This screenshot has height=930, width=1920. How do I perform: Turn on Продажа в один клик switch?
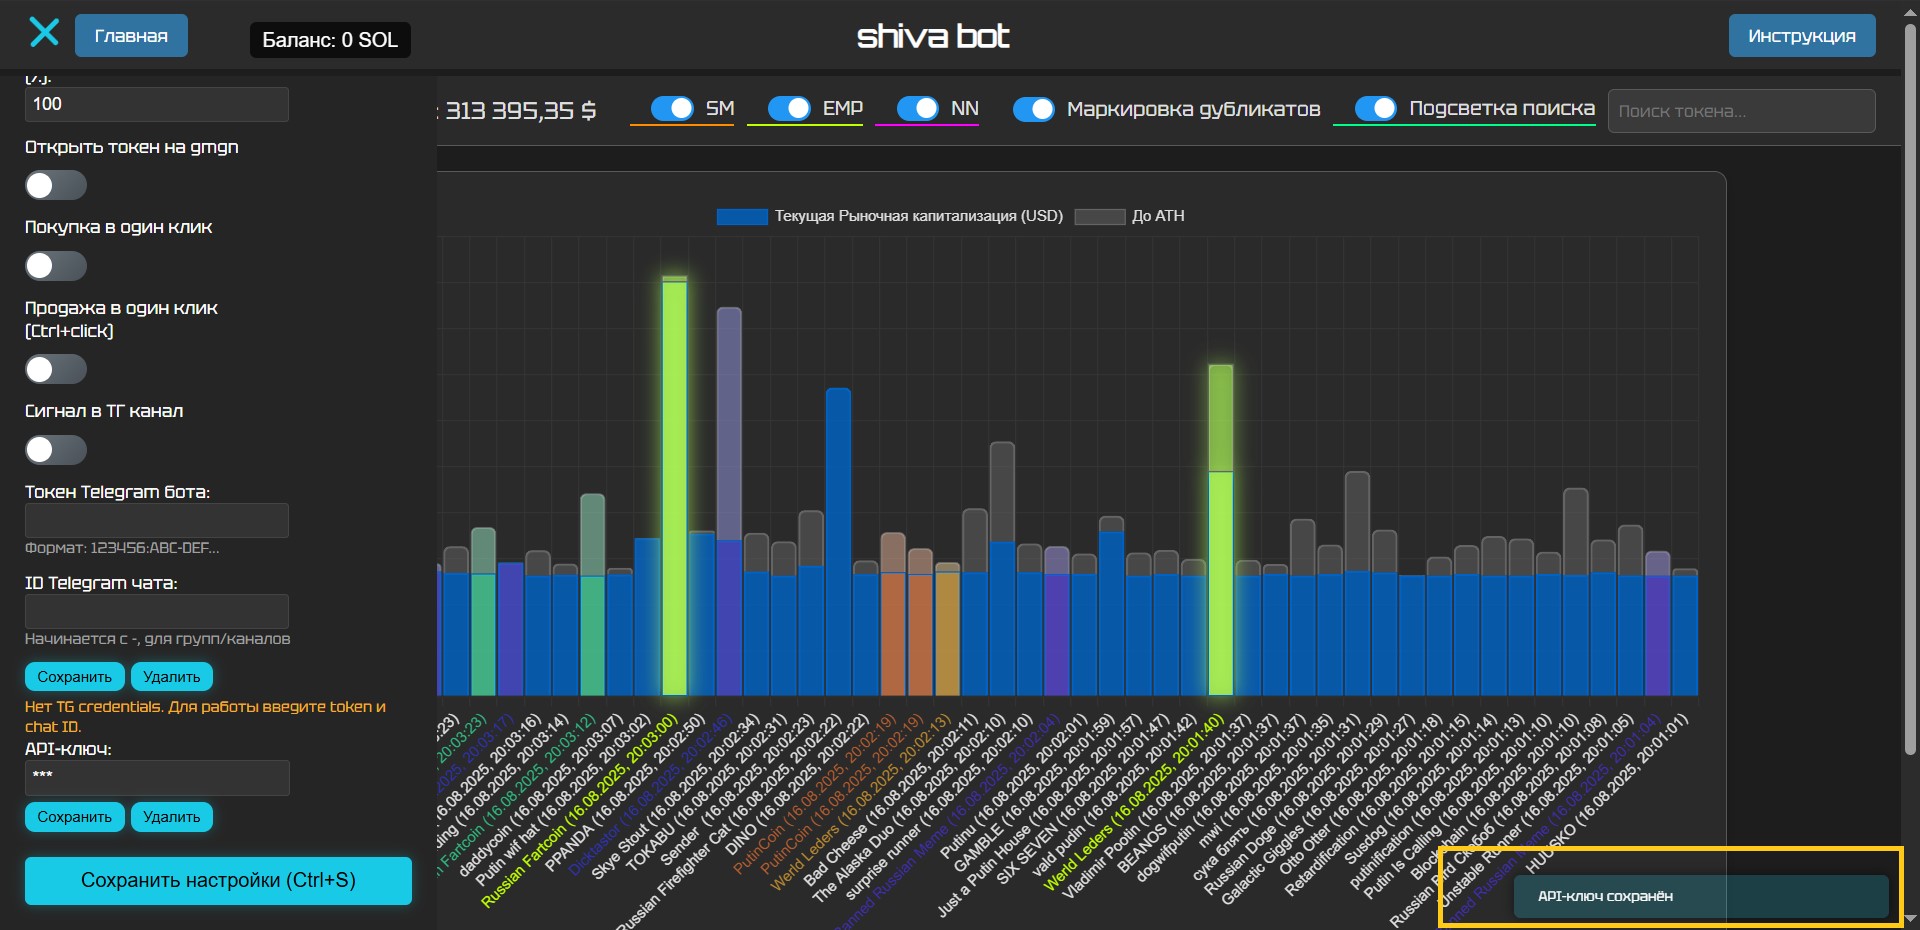[56, 370]
